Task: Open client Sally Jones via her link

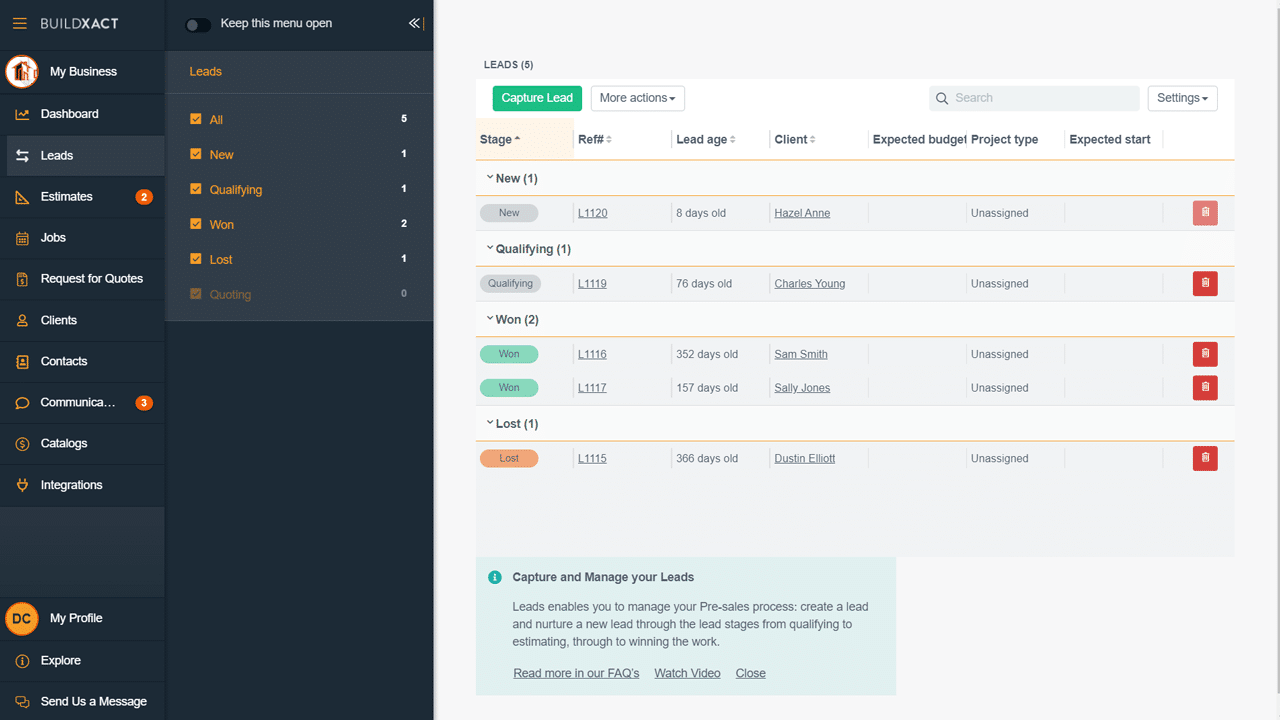Action: tap(800, 387)
